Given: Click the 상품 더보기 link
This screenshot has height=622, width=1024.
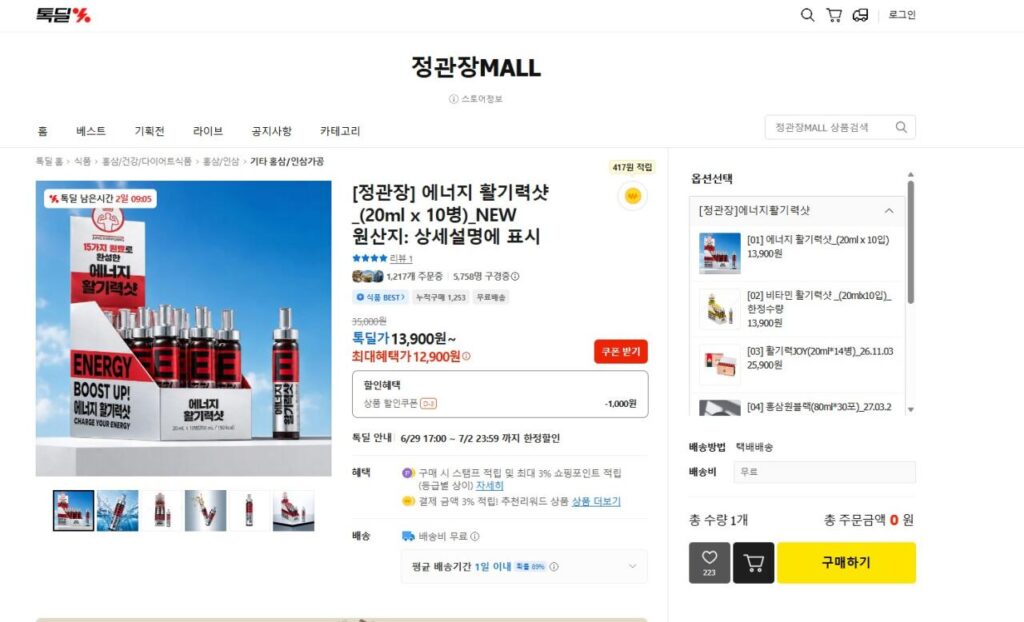Looking at the screenshot, I should point(596,501).
